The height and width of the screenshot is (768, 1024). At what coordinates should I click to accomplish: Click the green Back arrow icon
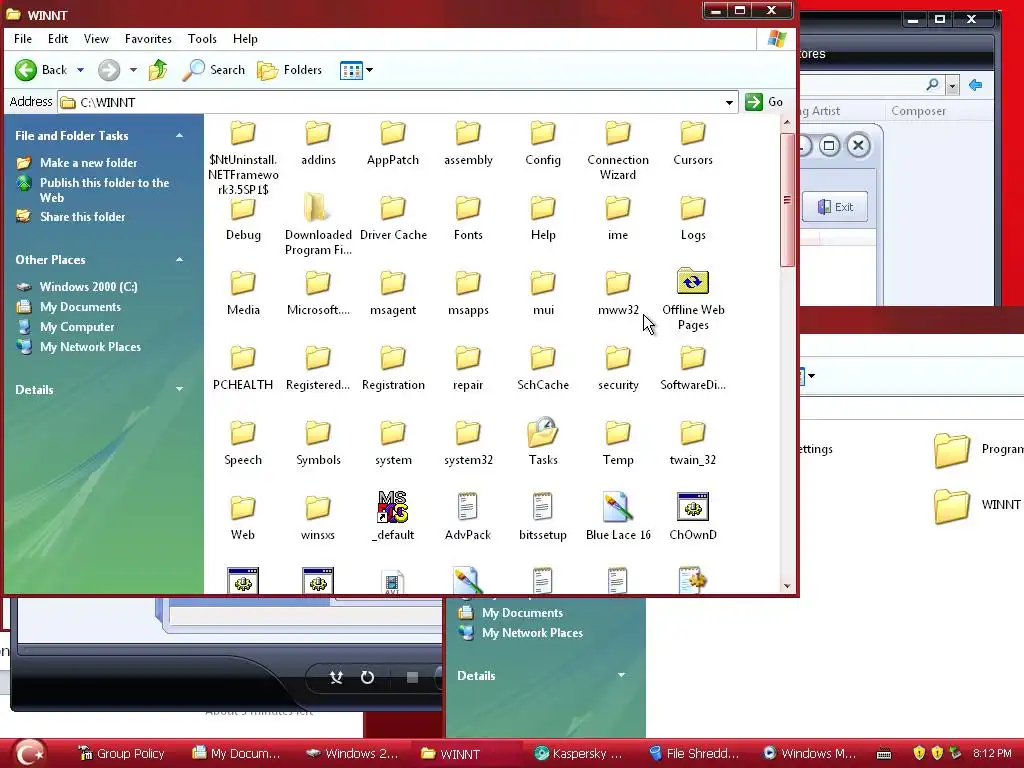25,70
